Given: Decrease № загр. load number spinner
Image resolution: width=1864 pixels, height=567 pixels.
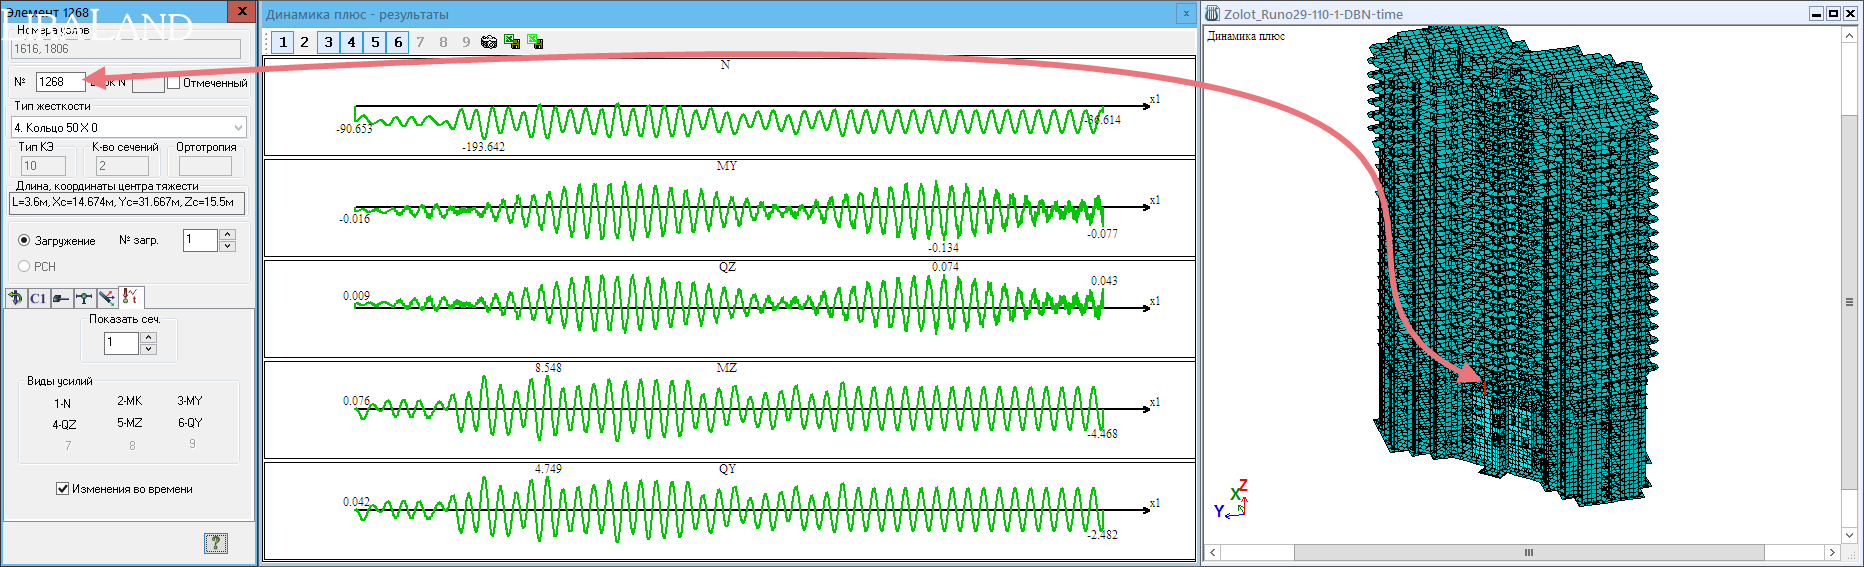Looking at the screenshot, I should [x=228, y=246].
